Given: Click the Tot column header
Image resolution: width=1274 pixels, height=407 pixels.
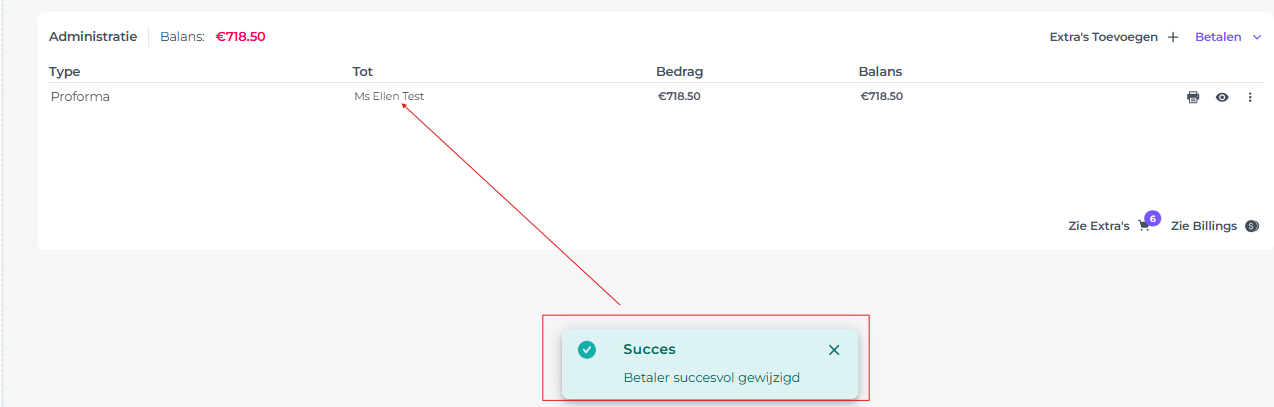Looking at the screenshot, I should [x=363, y=72].
